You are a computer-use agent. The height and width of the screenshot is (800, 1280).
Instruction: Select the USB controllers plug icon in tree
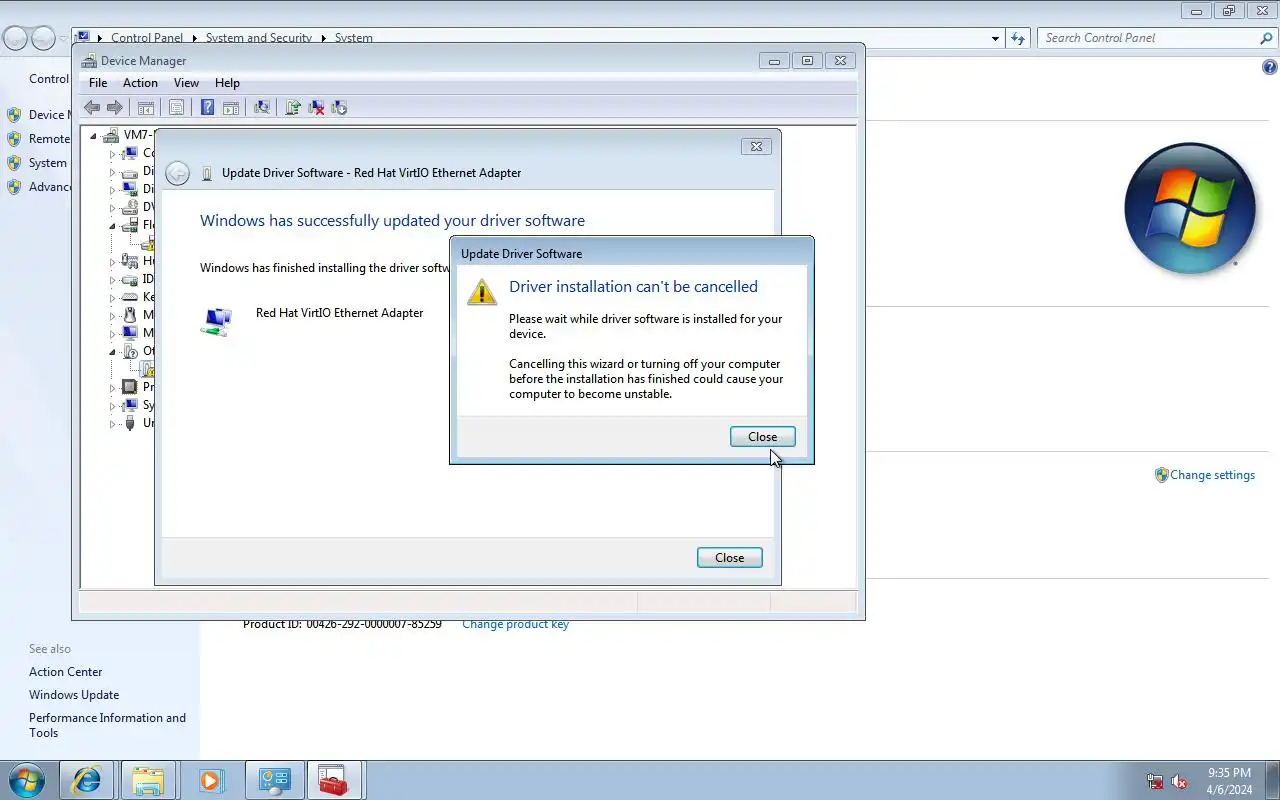(129, 423)
